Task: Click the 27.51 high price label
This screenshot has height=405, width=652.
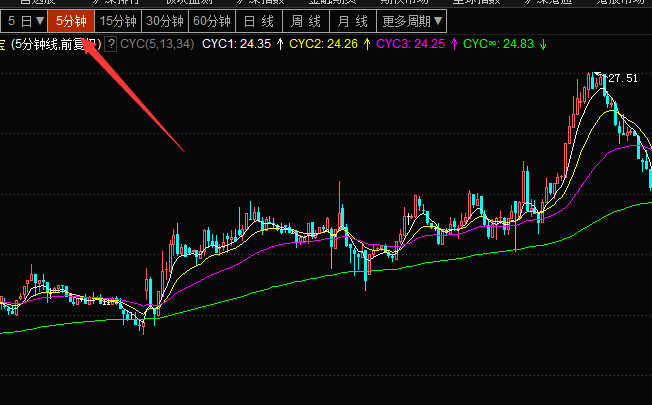Action: point(623,78)
